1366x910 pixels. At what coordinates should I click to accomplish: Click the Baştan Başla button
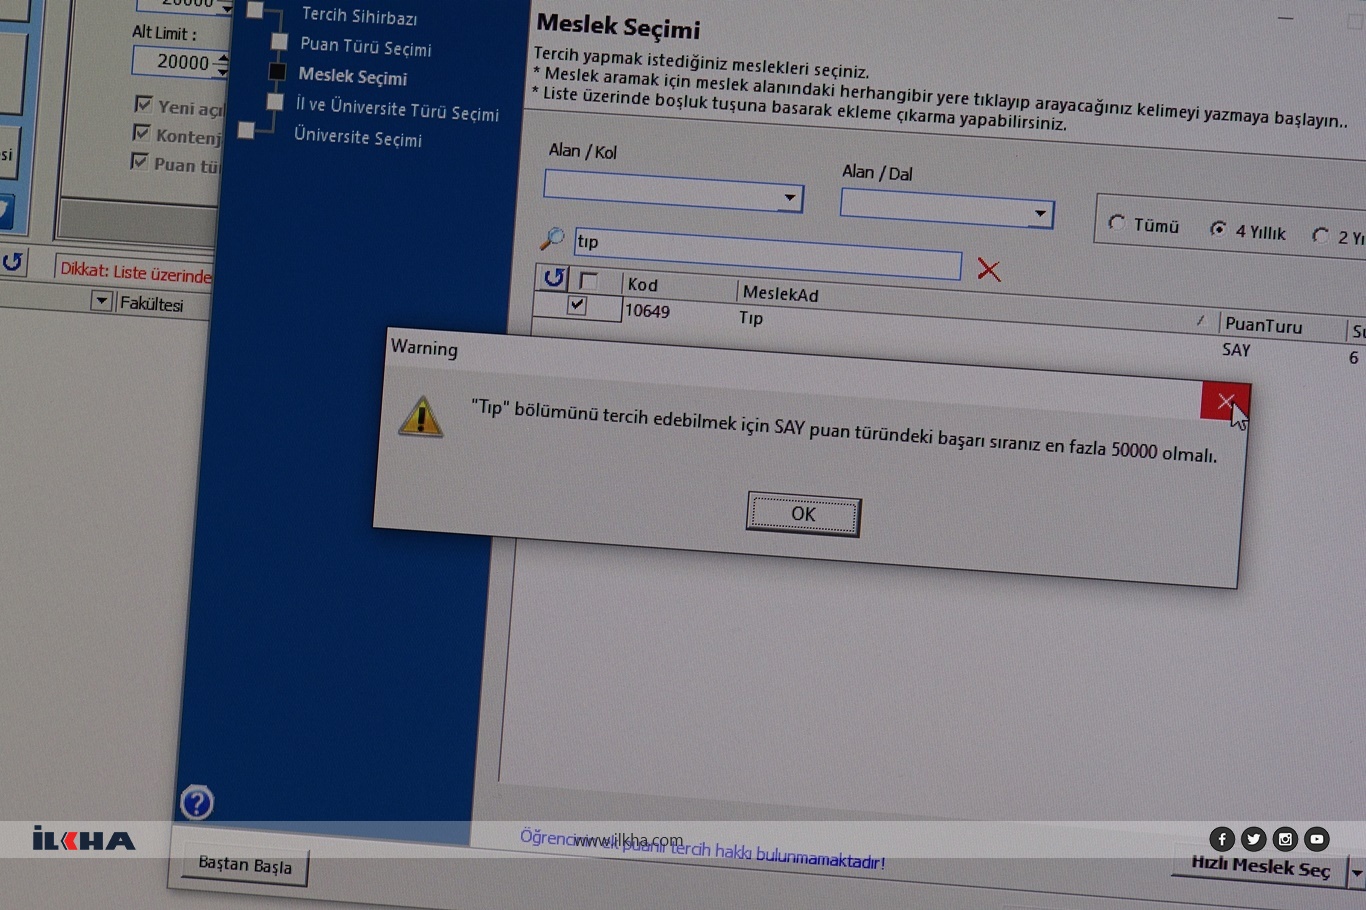[x=245, y=865]
